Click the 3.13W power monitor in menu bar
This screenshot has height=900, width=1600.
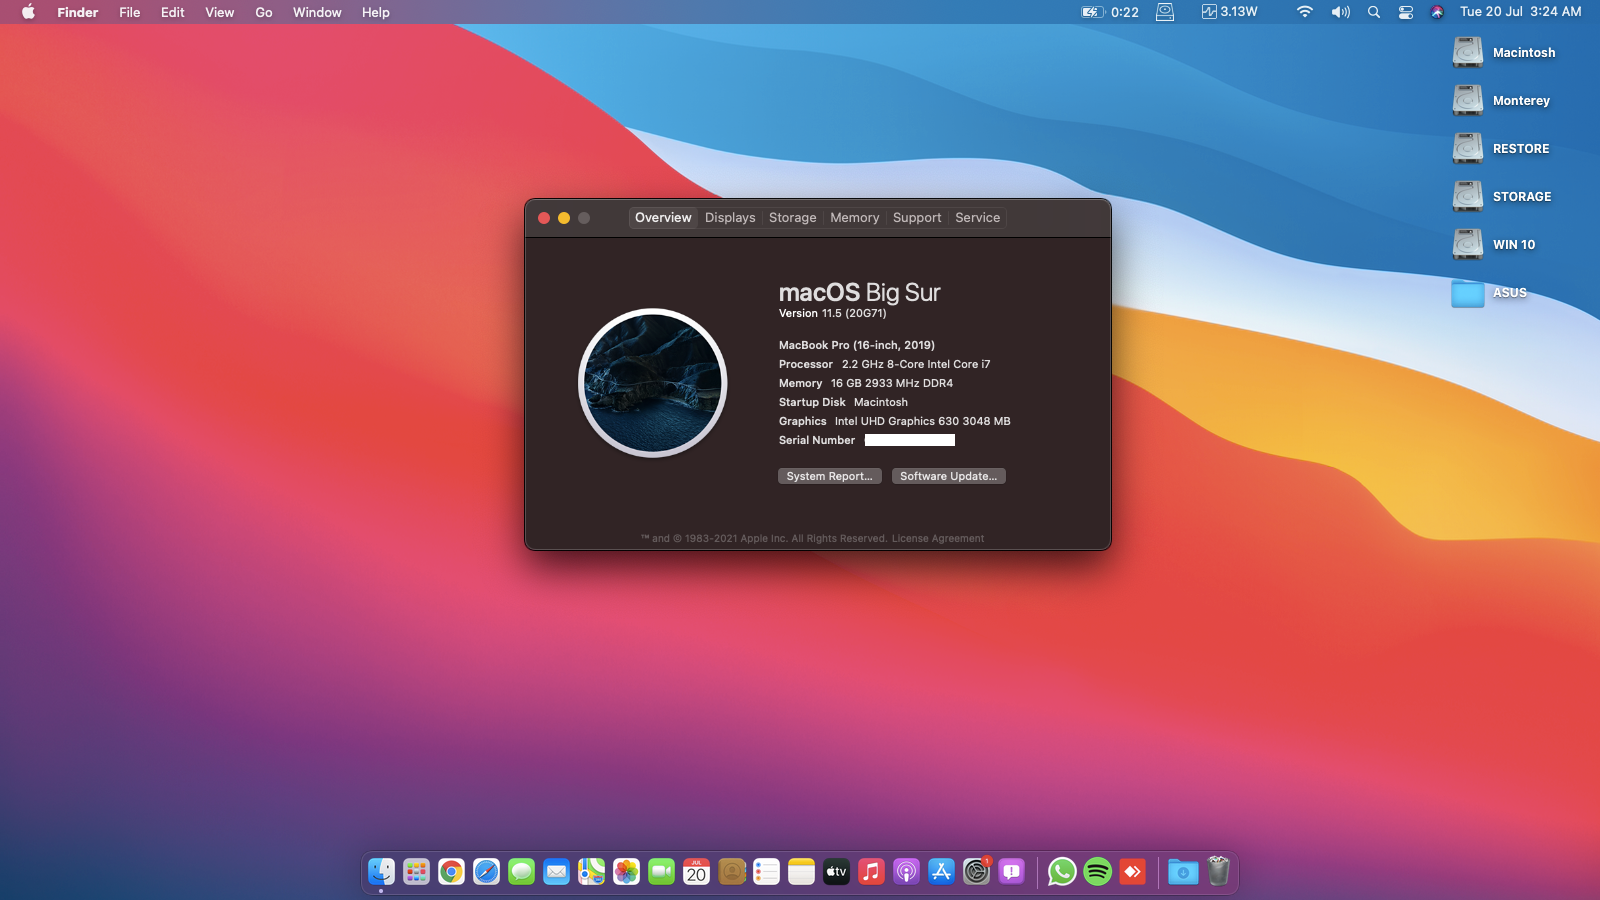[x=1230, y=12]
